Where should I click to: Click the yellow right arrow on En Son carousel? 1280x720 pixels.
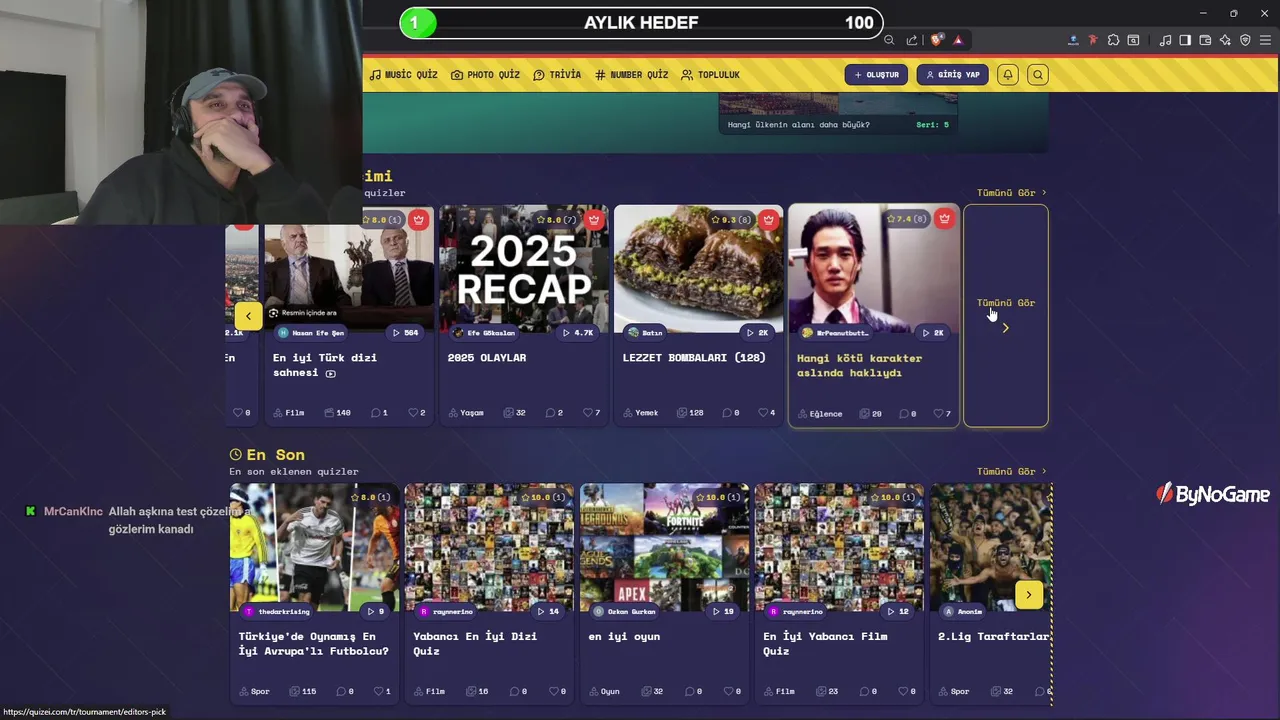1028,595
